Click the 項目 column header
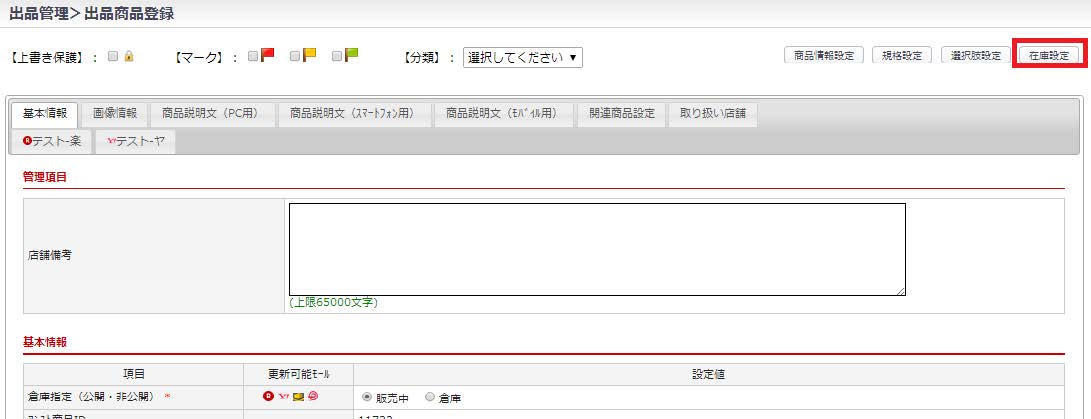Image resolution: width=1091 pixels, height=419 pixels. click(x=134, y=374)
